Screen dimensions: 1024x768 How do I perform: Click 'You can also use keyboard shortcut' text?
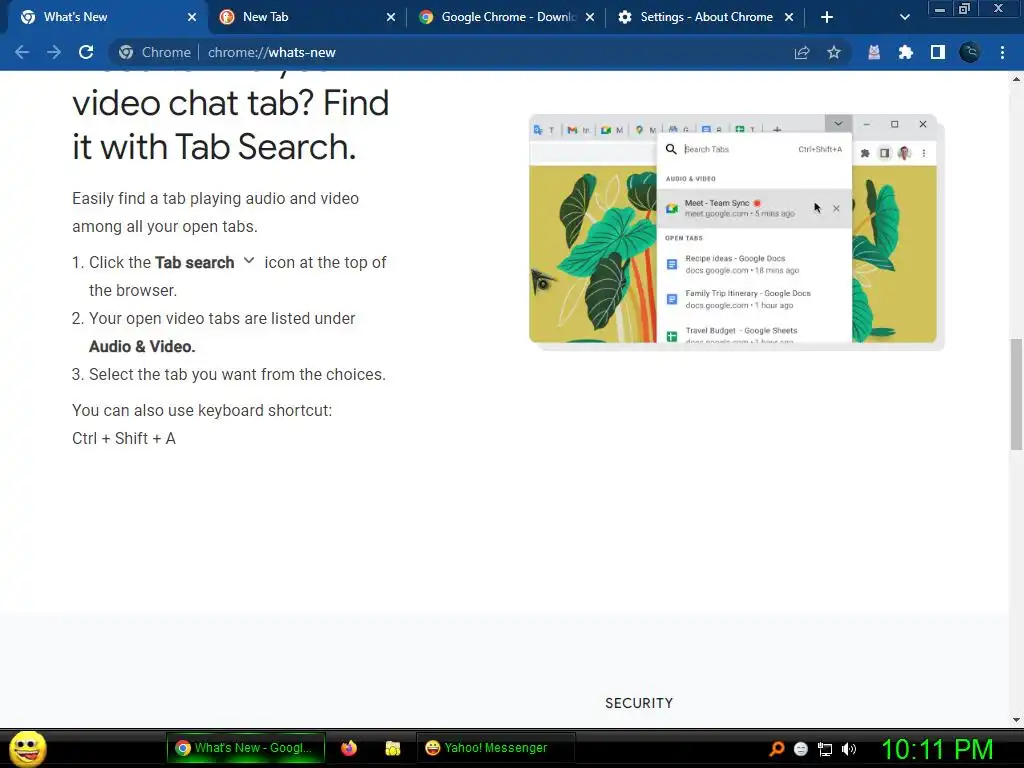(x=202, y=410)
